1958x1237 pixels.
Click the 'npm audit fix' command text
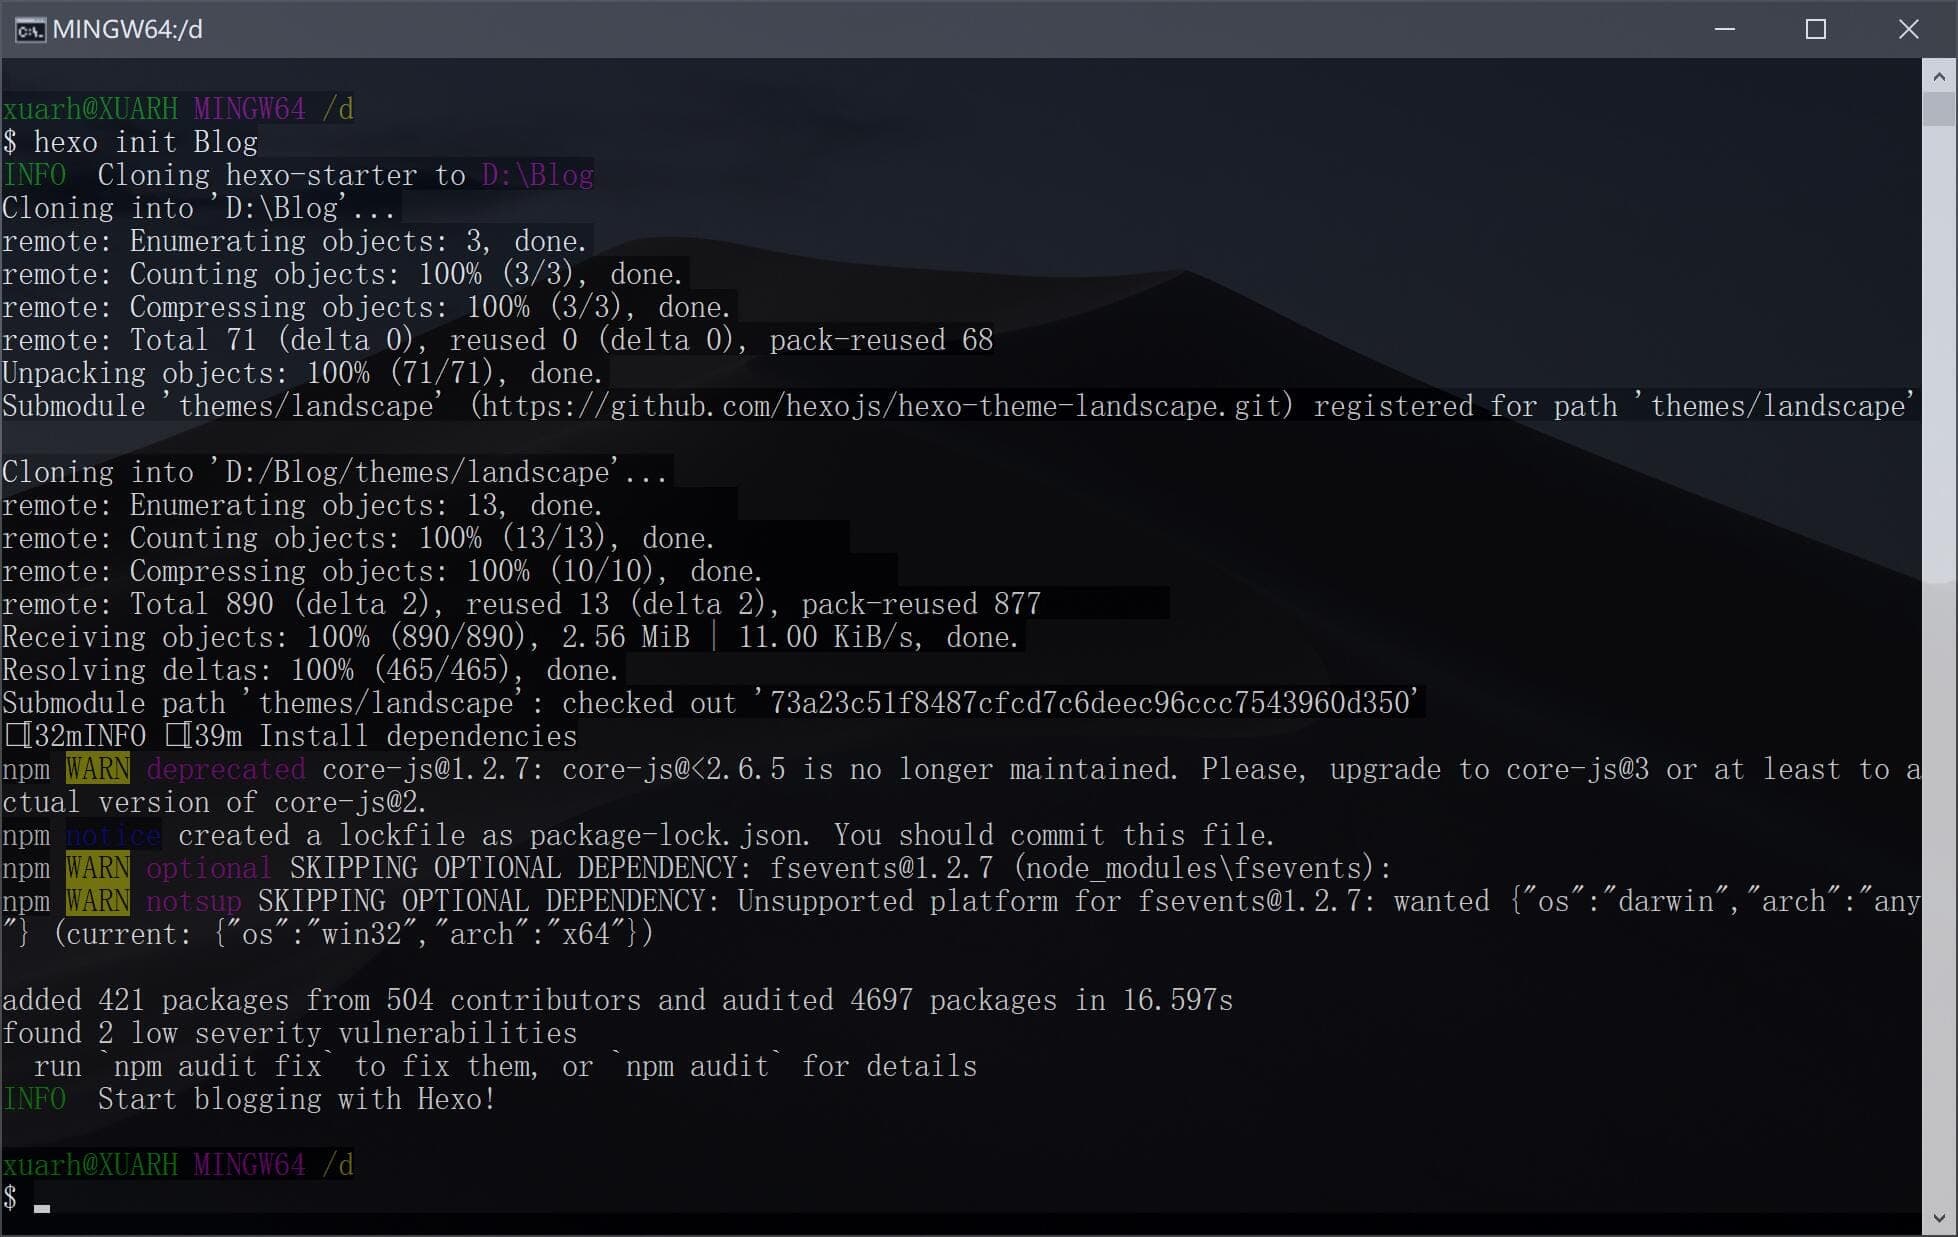[217, 1066]
